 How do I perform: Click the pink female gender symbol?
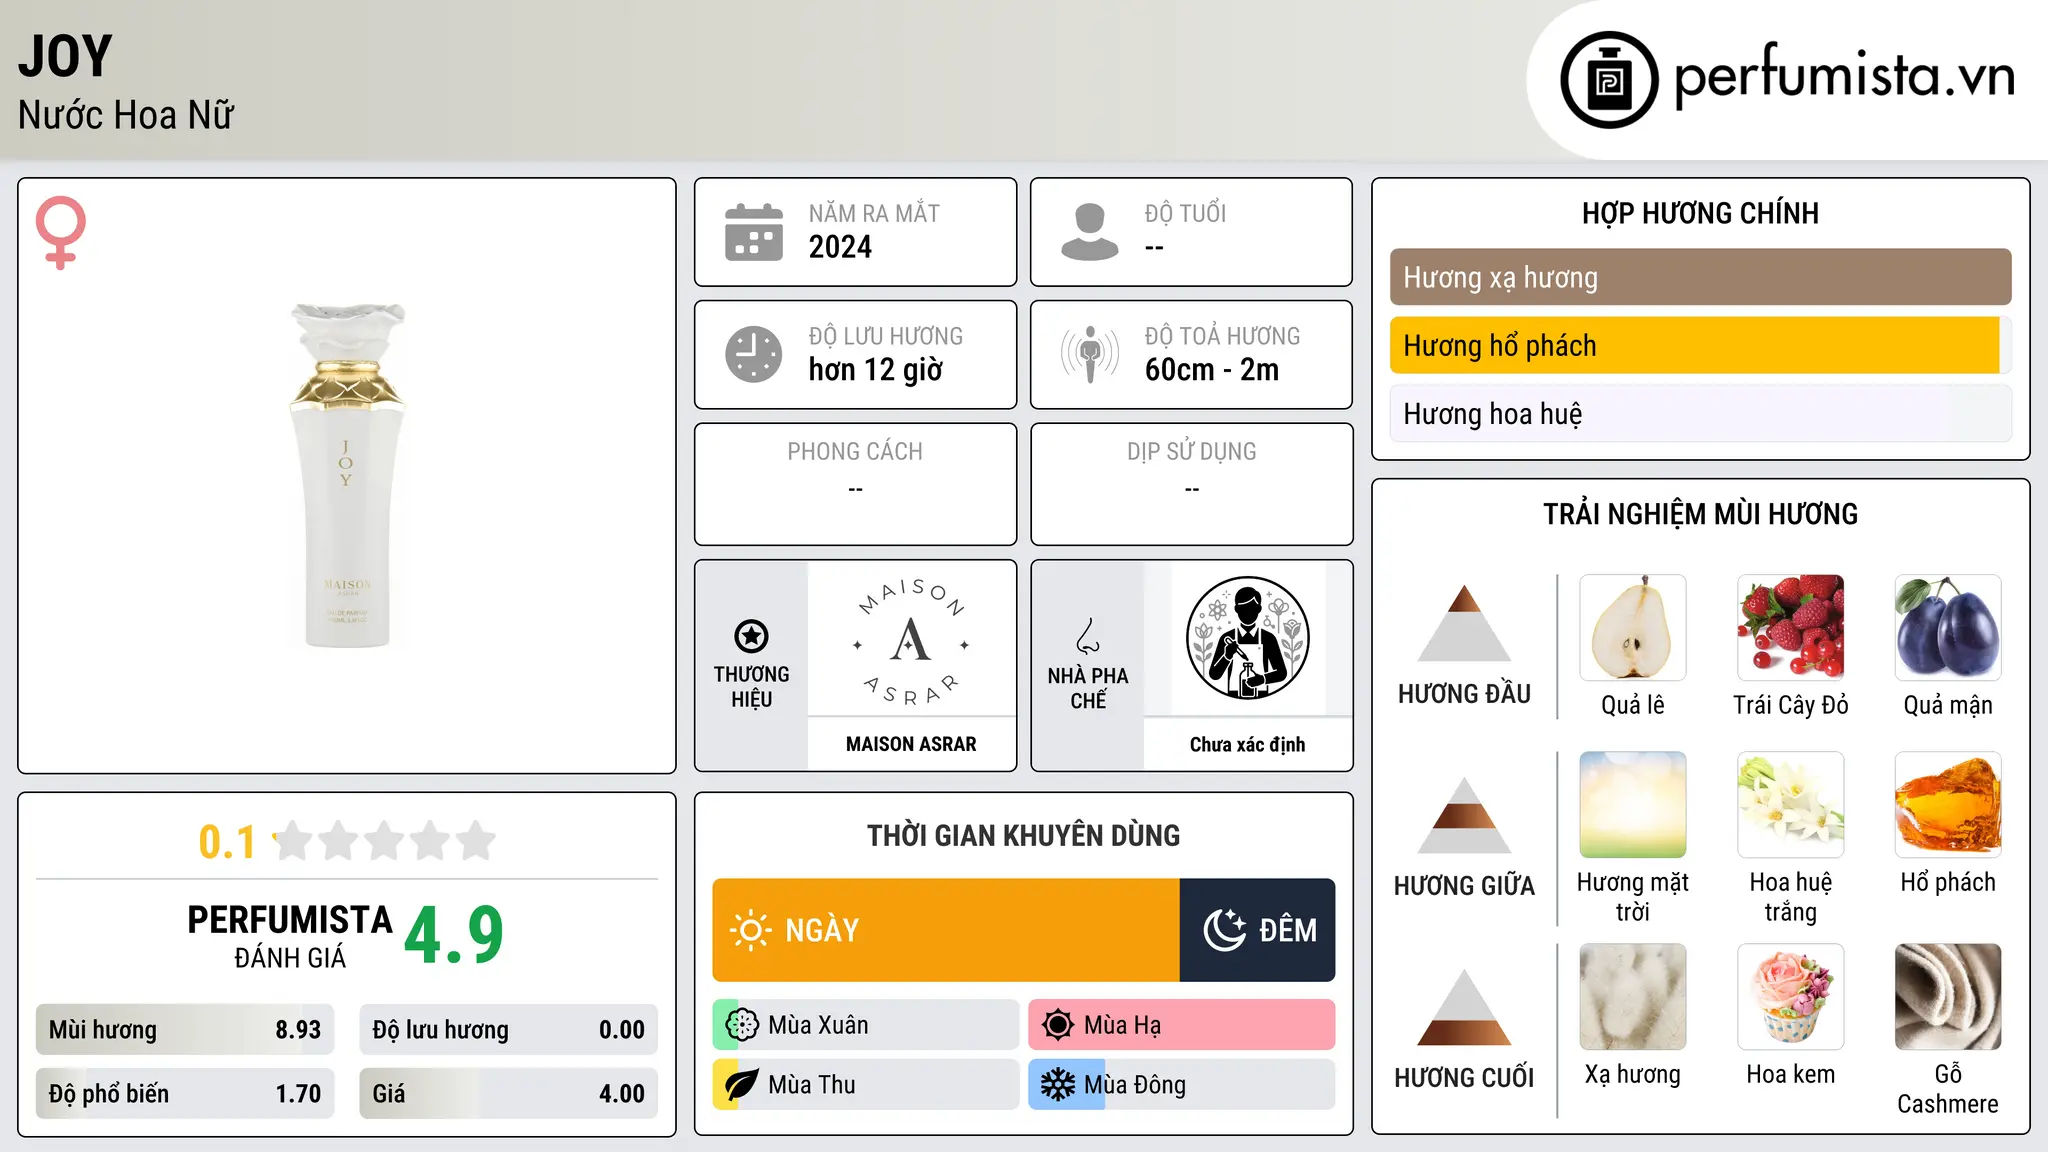[x=61, y=232]
